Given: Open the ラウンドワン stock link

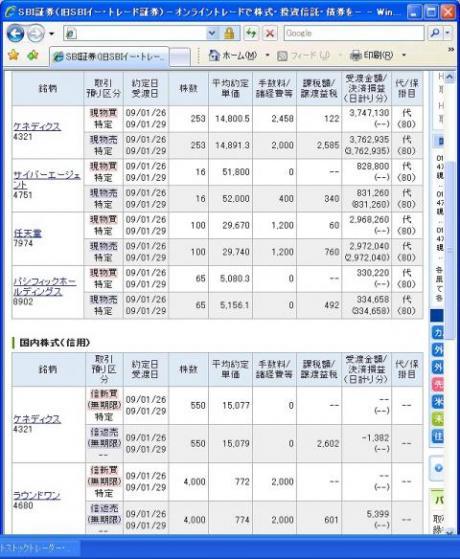Looking at the screenshot, I should click(37, 495).
